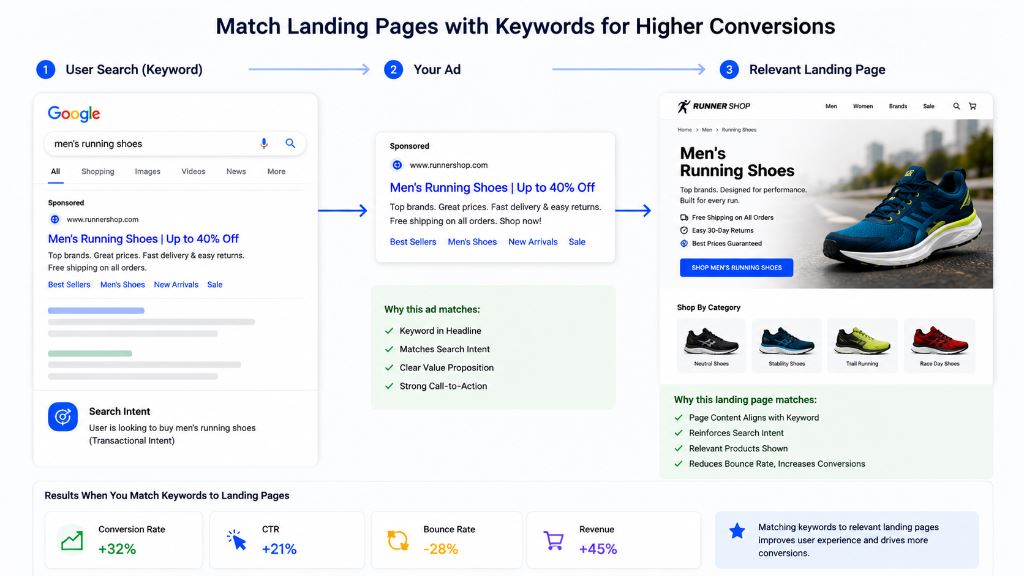Select the Trail Running category thumbnail
This screenshot has width=1024, height=576.
click(862, 346)
